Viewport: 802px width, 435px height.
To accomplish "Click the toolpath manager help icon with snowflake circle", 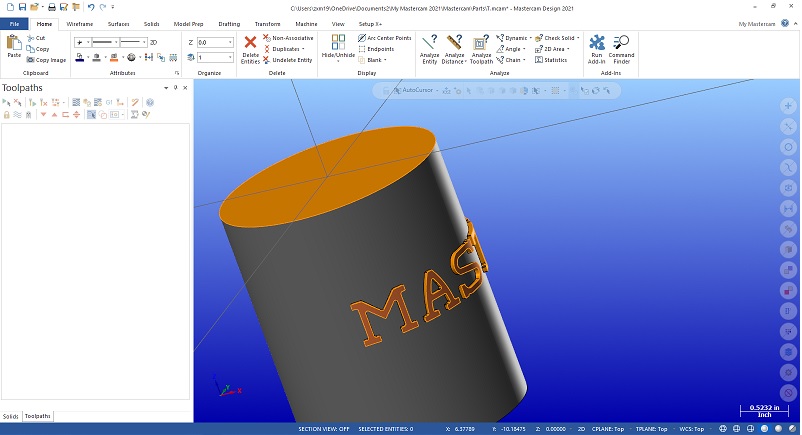I will pyautogui.click(x=150, y=102).
